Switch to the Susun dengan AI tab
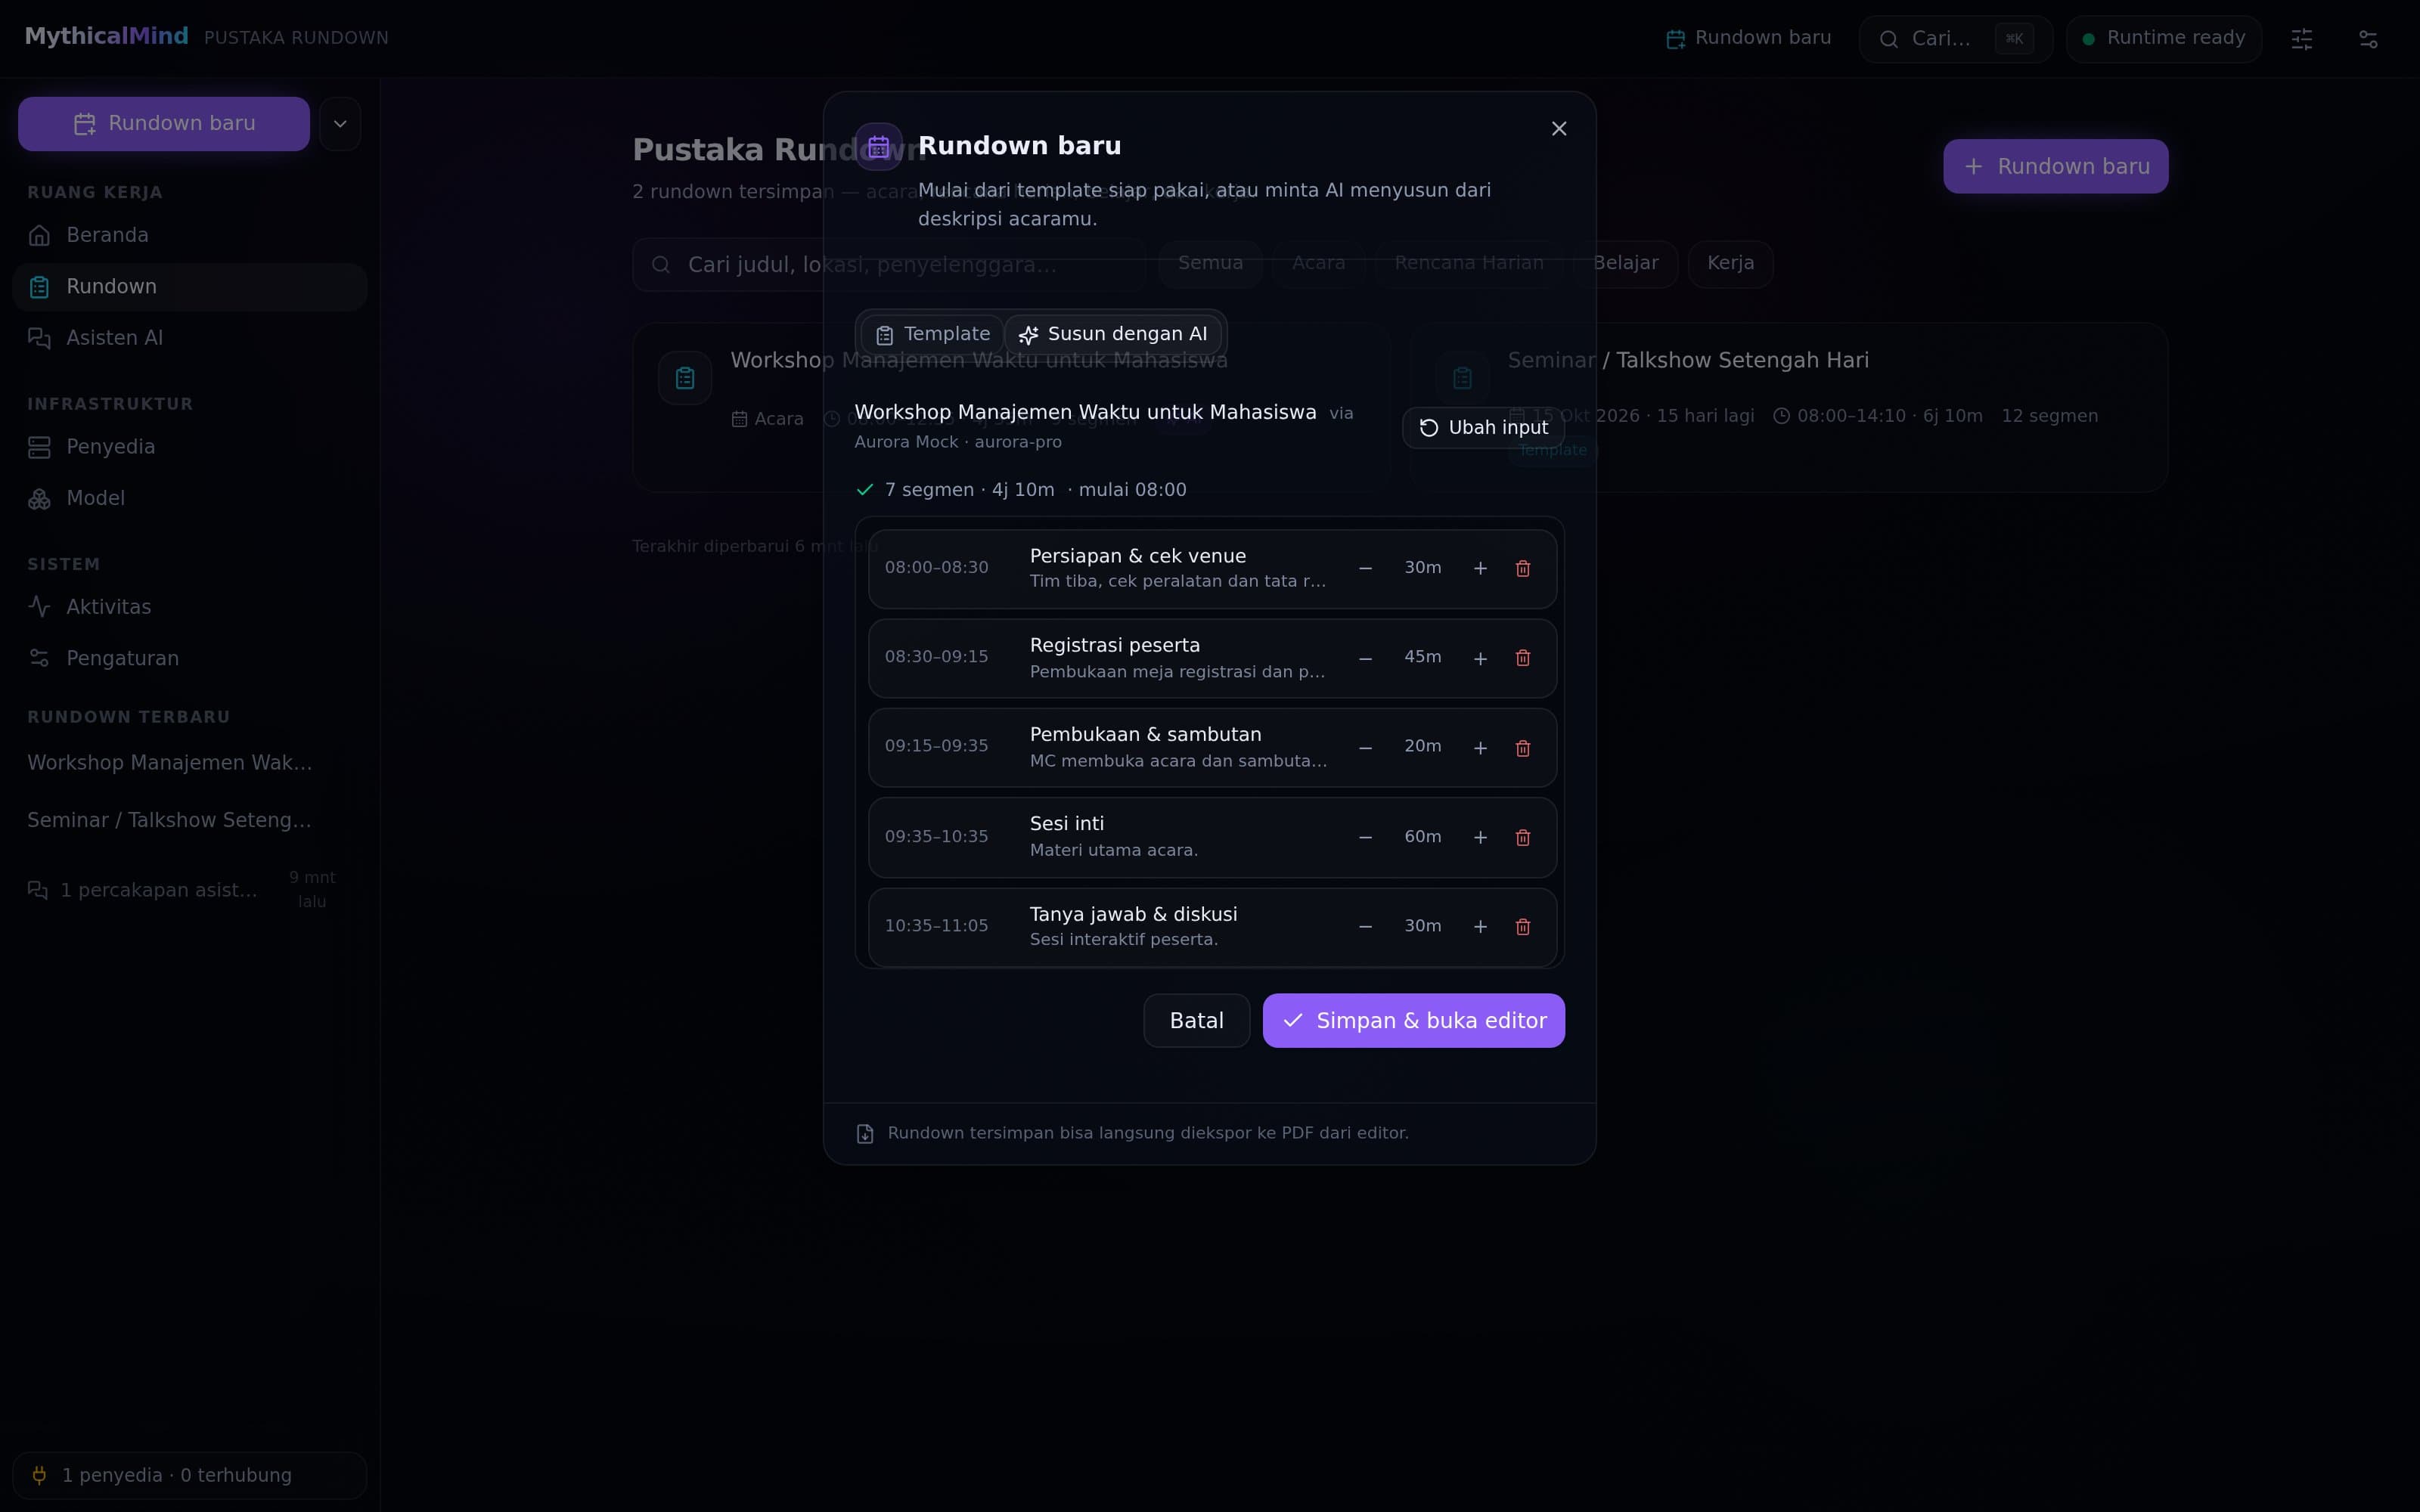This screenshot has height=1512, width=2420. tap(1113, 334)
